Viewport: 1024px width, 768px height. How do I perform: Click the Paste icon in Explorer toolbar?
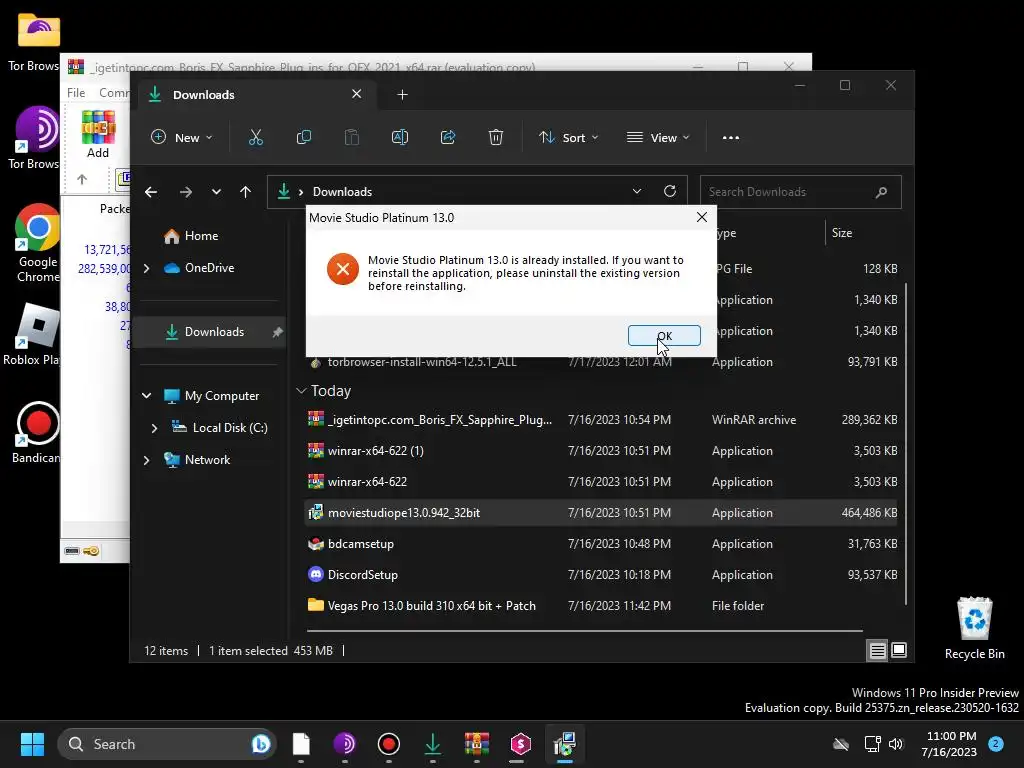[x=351, y=137]
